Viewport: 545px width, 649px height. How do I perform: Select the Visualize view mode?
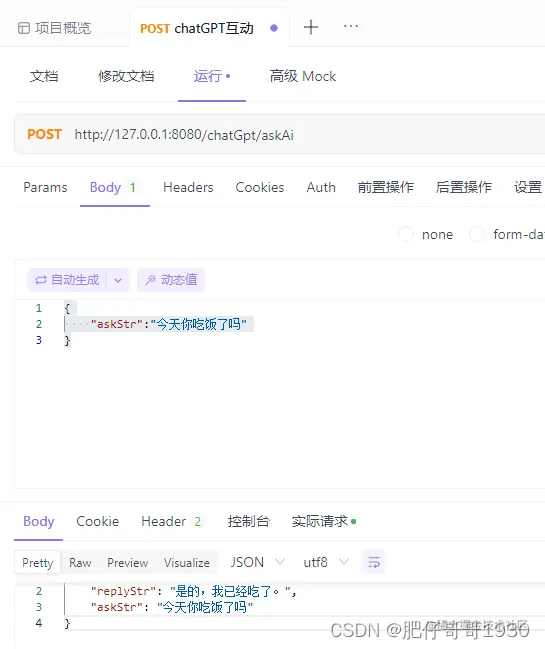[187, 562]
